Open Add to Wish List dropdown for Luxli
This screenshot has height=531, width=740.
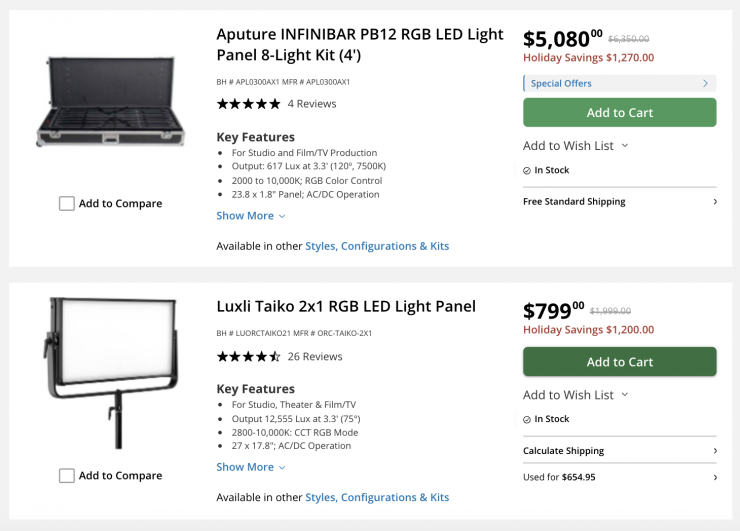(x=575, y=395)
